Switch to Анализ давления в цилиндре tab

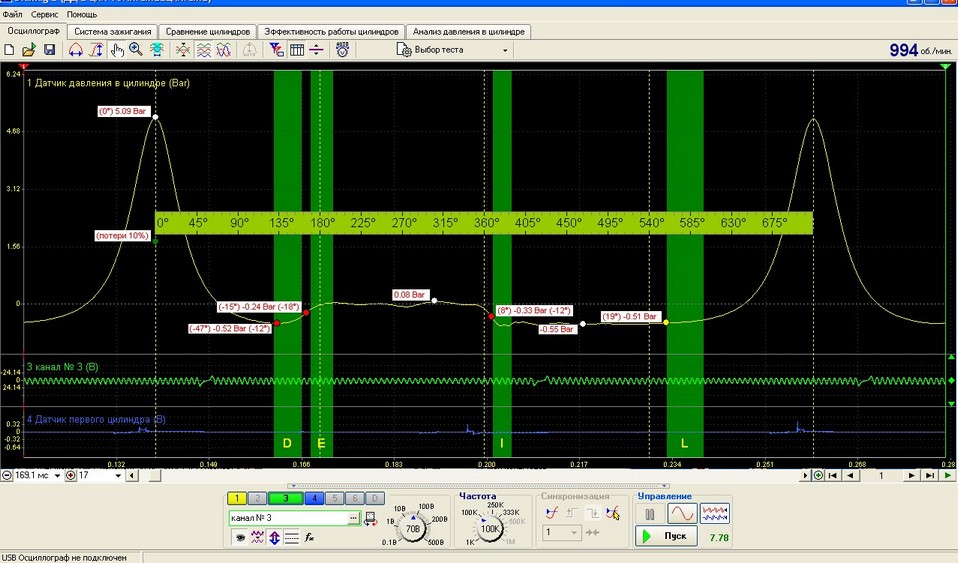coord(469,31)
